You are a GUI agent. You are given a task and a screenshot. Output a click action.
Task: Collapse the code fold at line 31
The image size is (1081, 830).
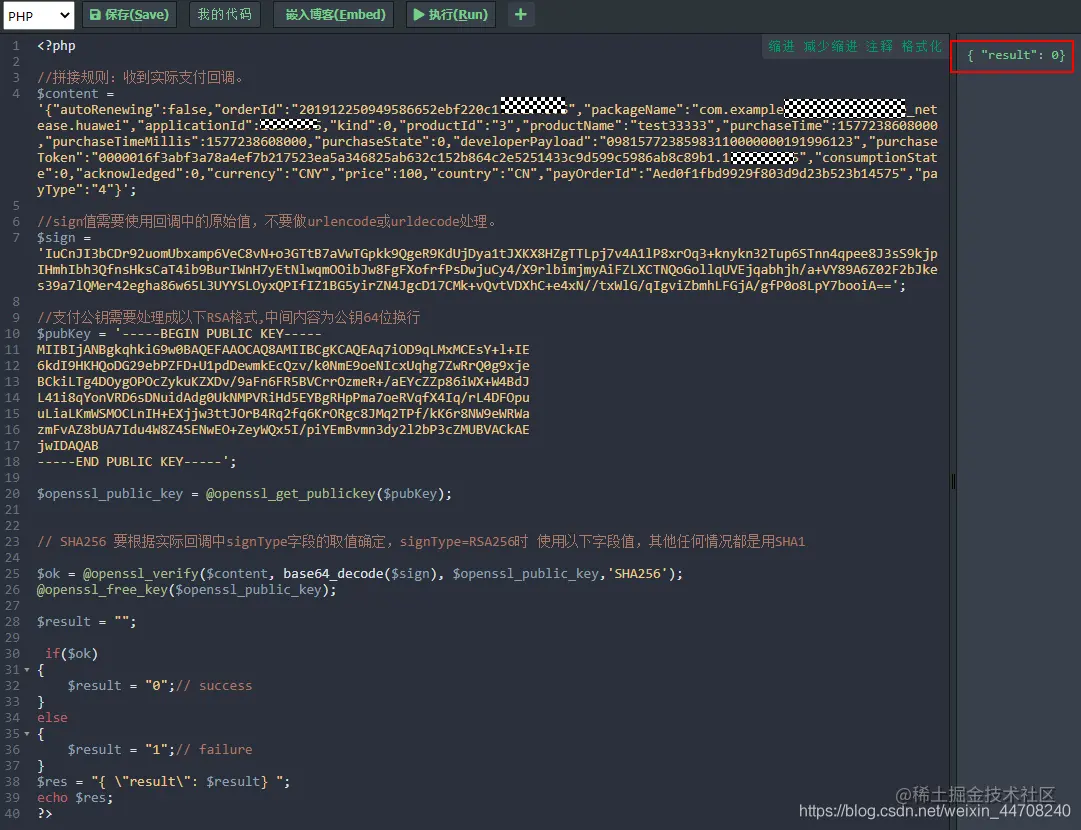tap(27, 670)
